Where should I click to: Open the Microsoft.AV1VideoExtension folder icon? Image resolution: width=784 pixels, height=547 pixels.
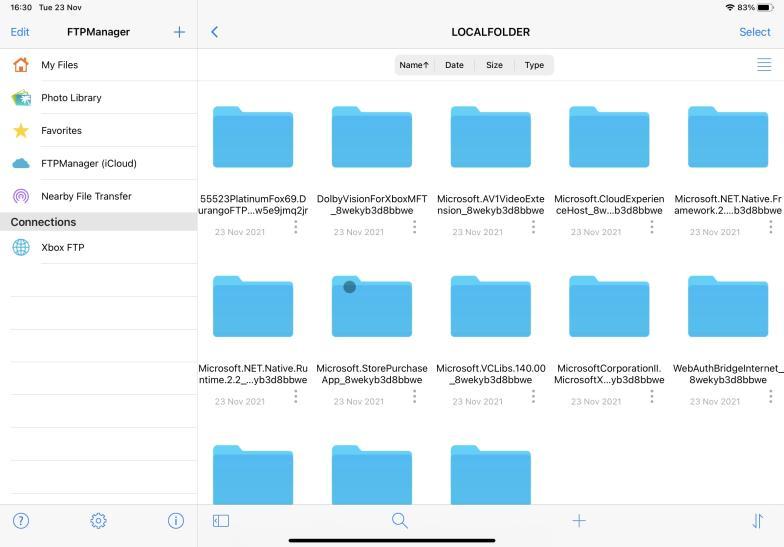click(x=490, y=136)
